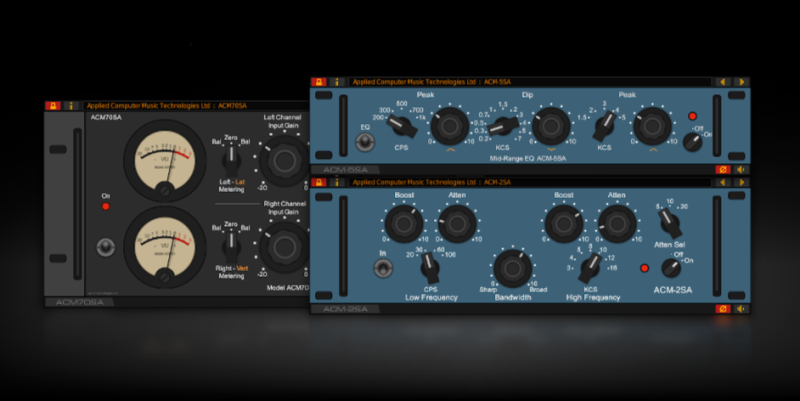The height and width of the screenshot is (401, 800).
Task: Go to next preset on ACM-5SA
Action: 741,82
